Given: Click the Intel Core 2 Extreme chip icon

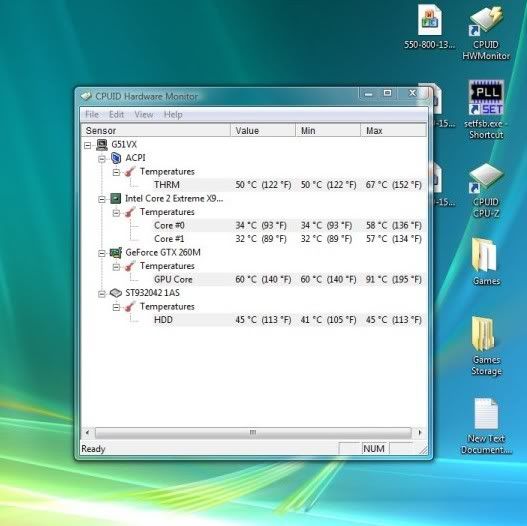Looking at the screenshot, I should 116,198.
